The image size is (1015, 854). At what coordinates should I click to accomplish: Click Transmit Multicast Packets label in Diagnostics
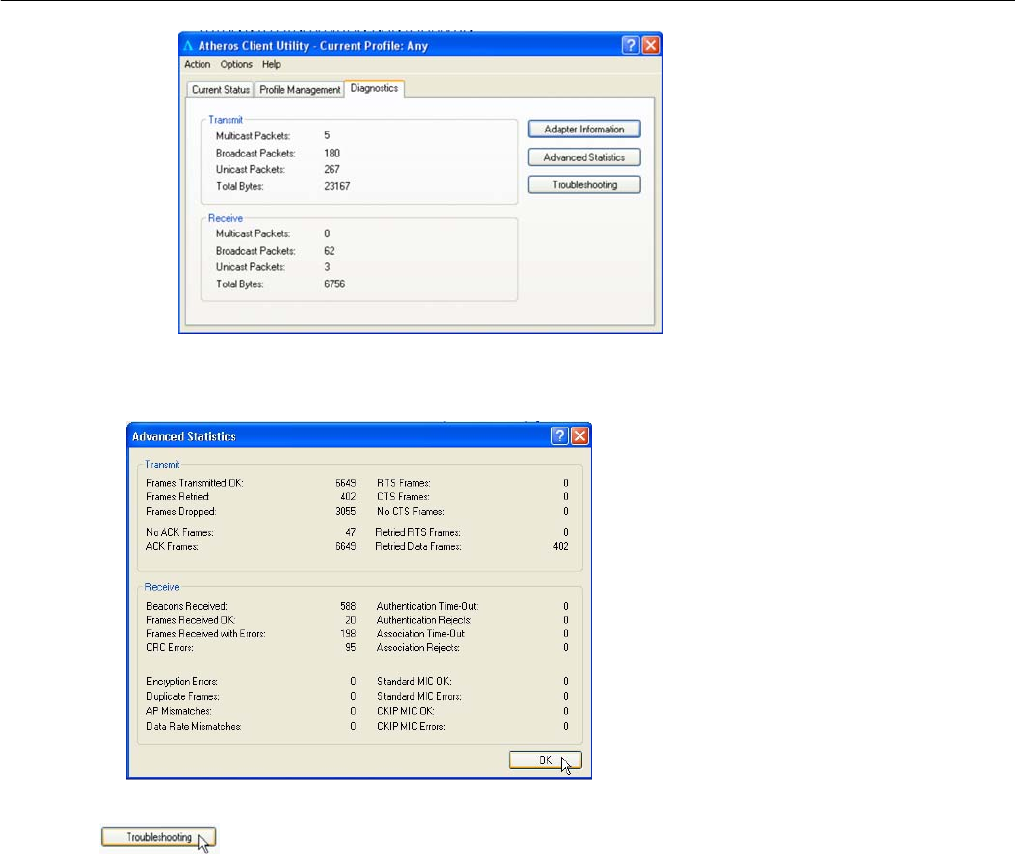click(x=253, y=135)
